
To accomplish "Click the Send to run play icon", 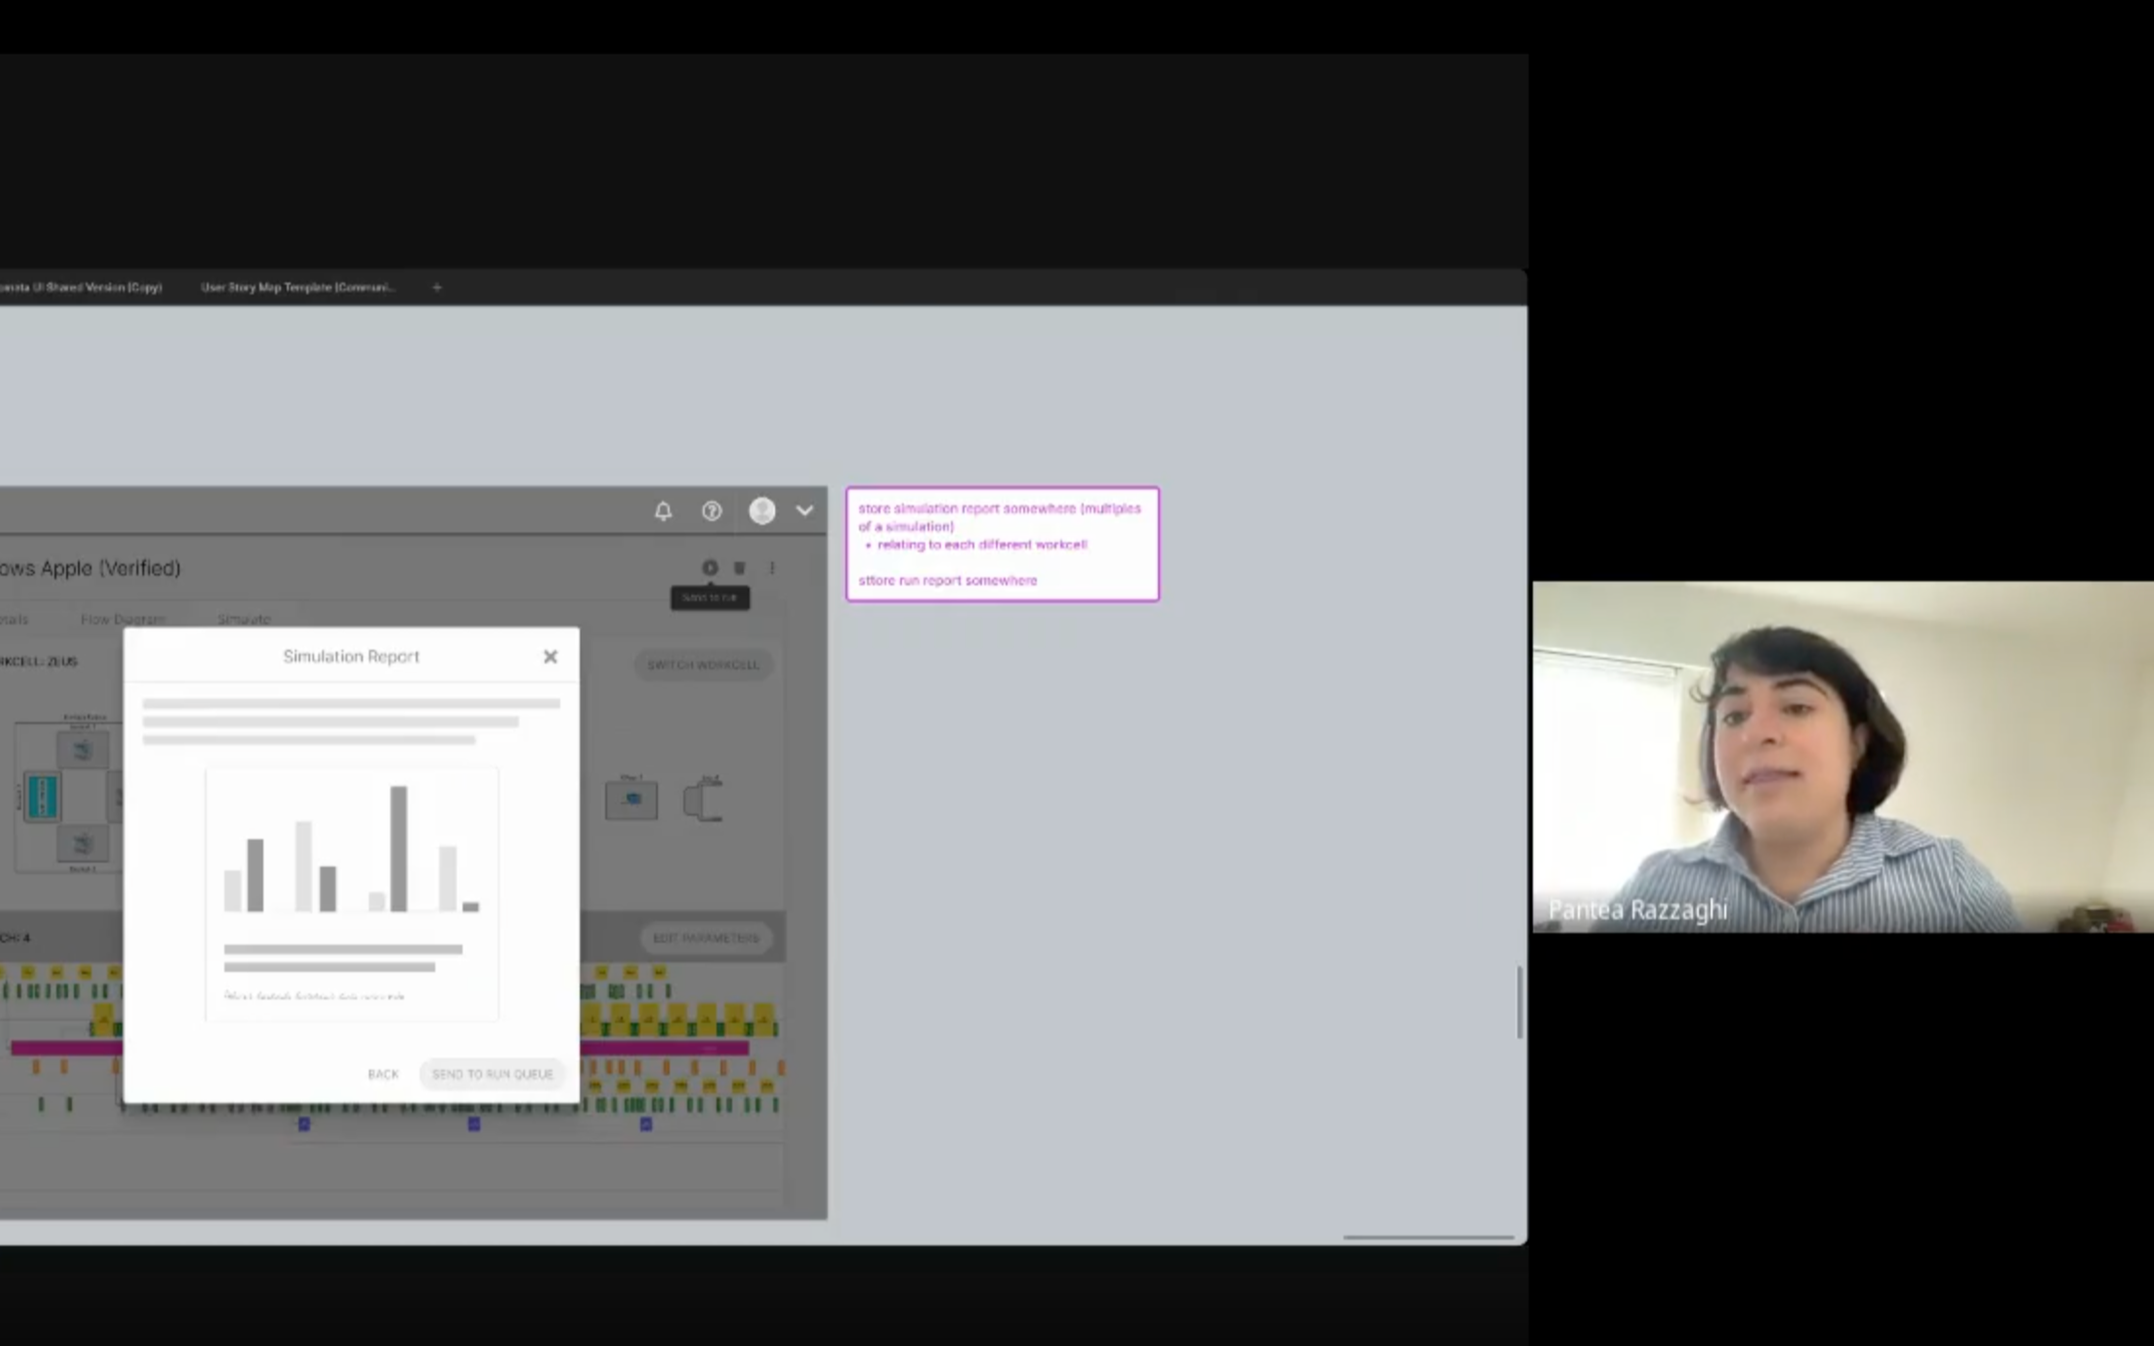I will (x=709, y=568).
